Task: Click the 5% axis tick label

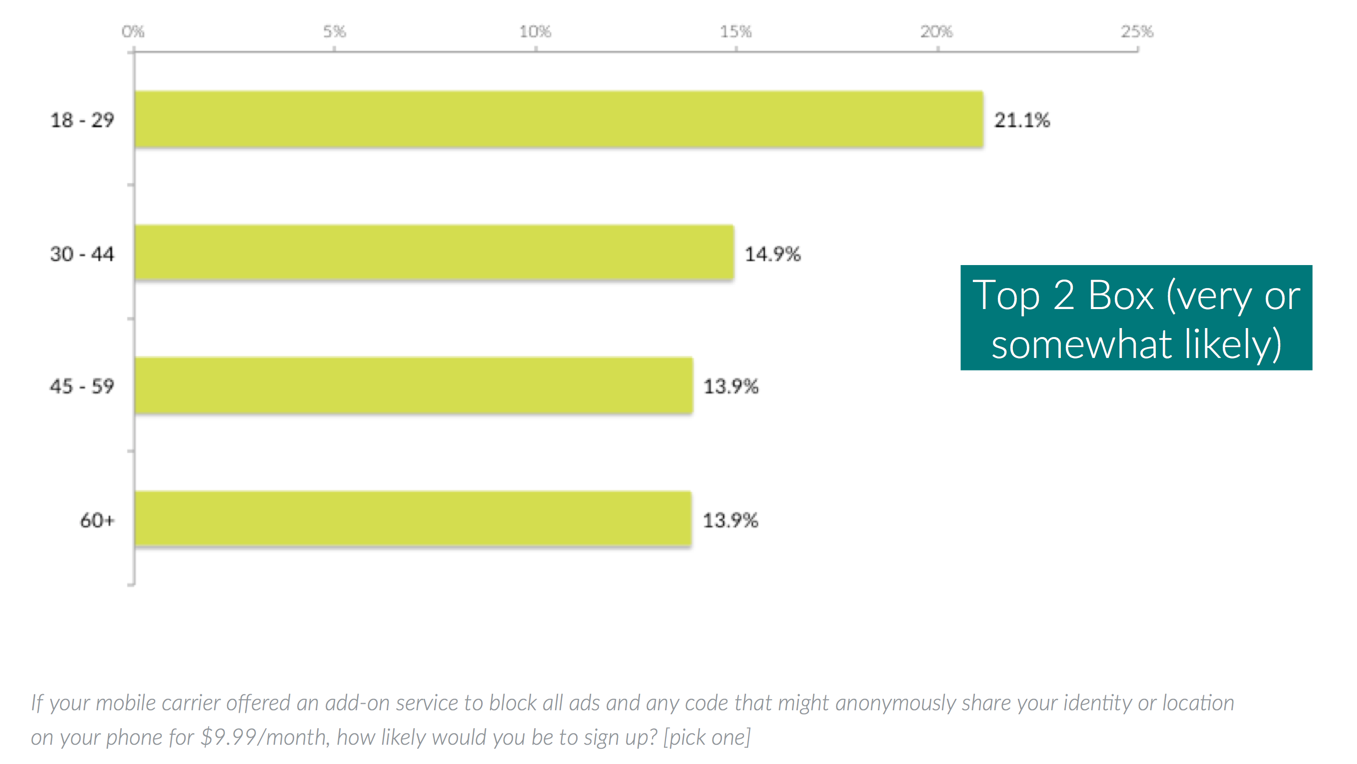Action: [334, 32]
